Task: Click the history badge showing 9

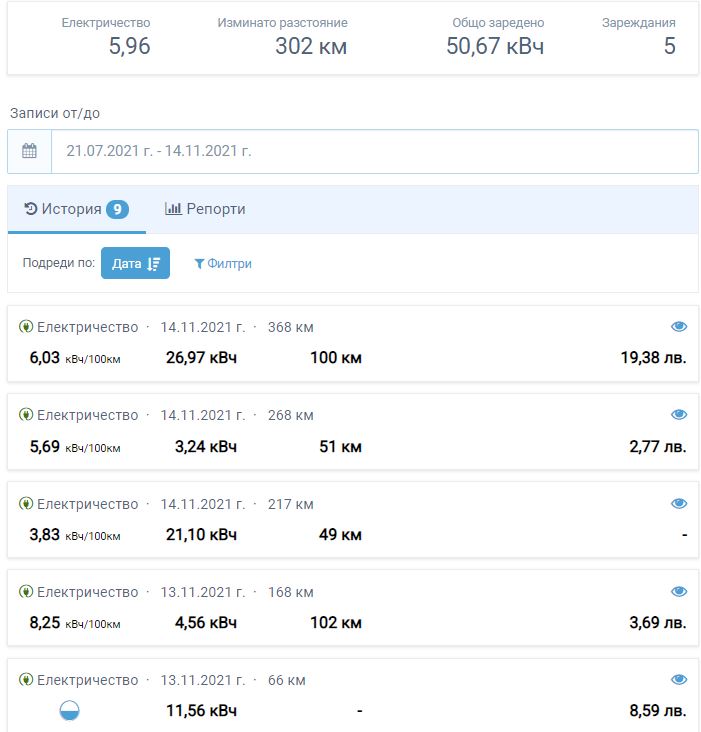Action: [117, 210]
